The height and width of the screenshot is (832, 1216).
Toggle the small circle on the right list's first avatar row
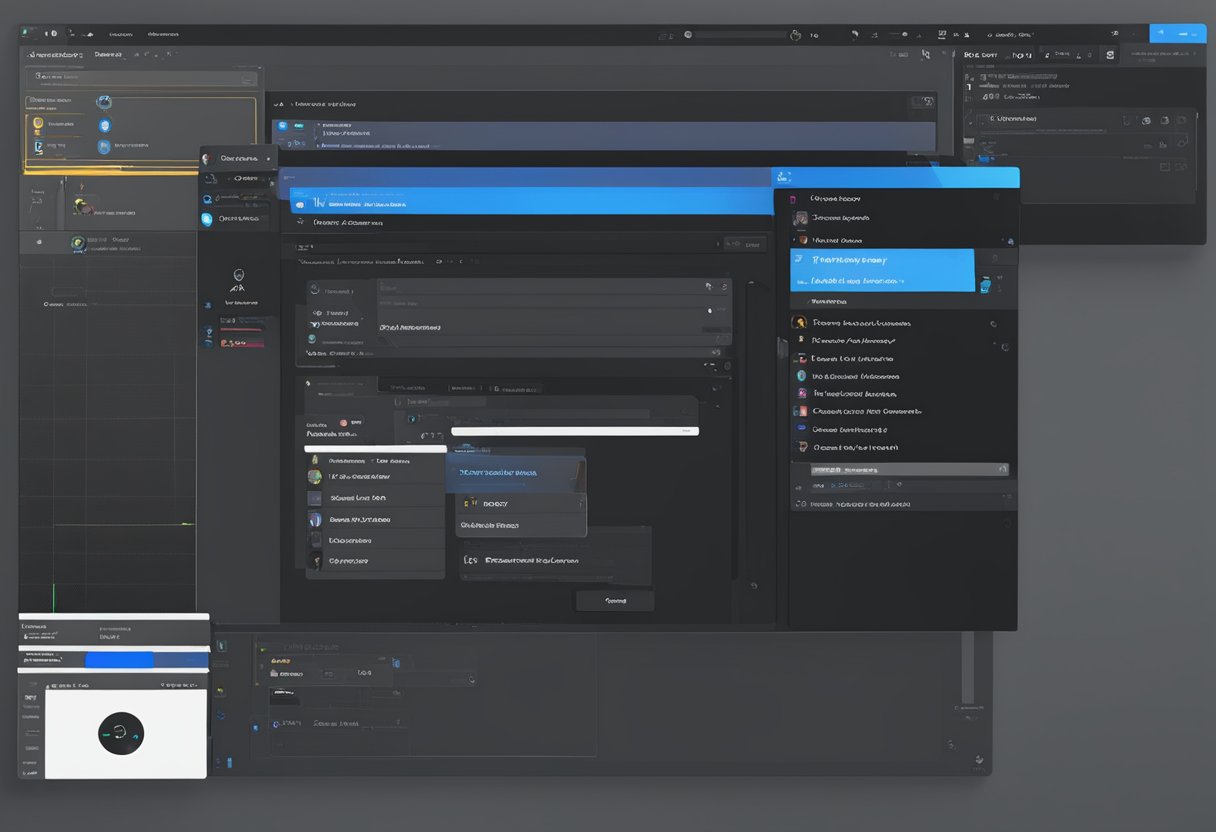pyautogui.click(x=993, y=324)
